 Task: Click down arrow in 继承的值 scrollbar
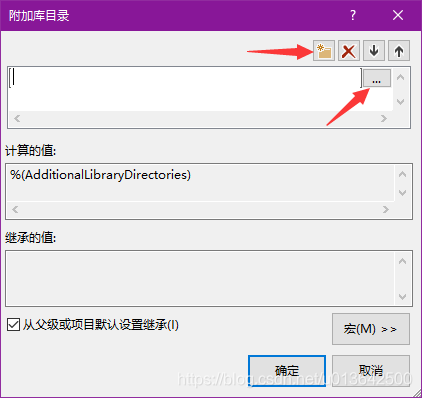(x=403, y=296)
